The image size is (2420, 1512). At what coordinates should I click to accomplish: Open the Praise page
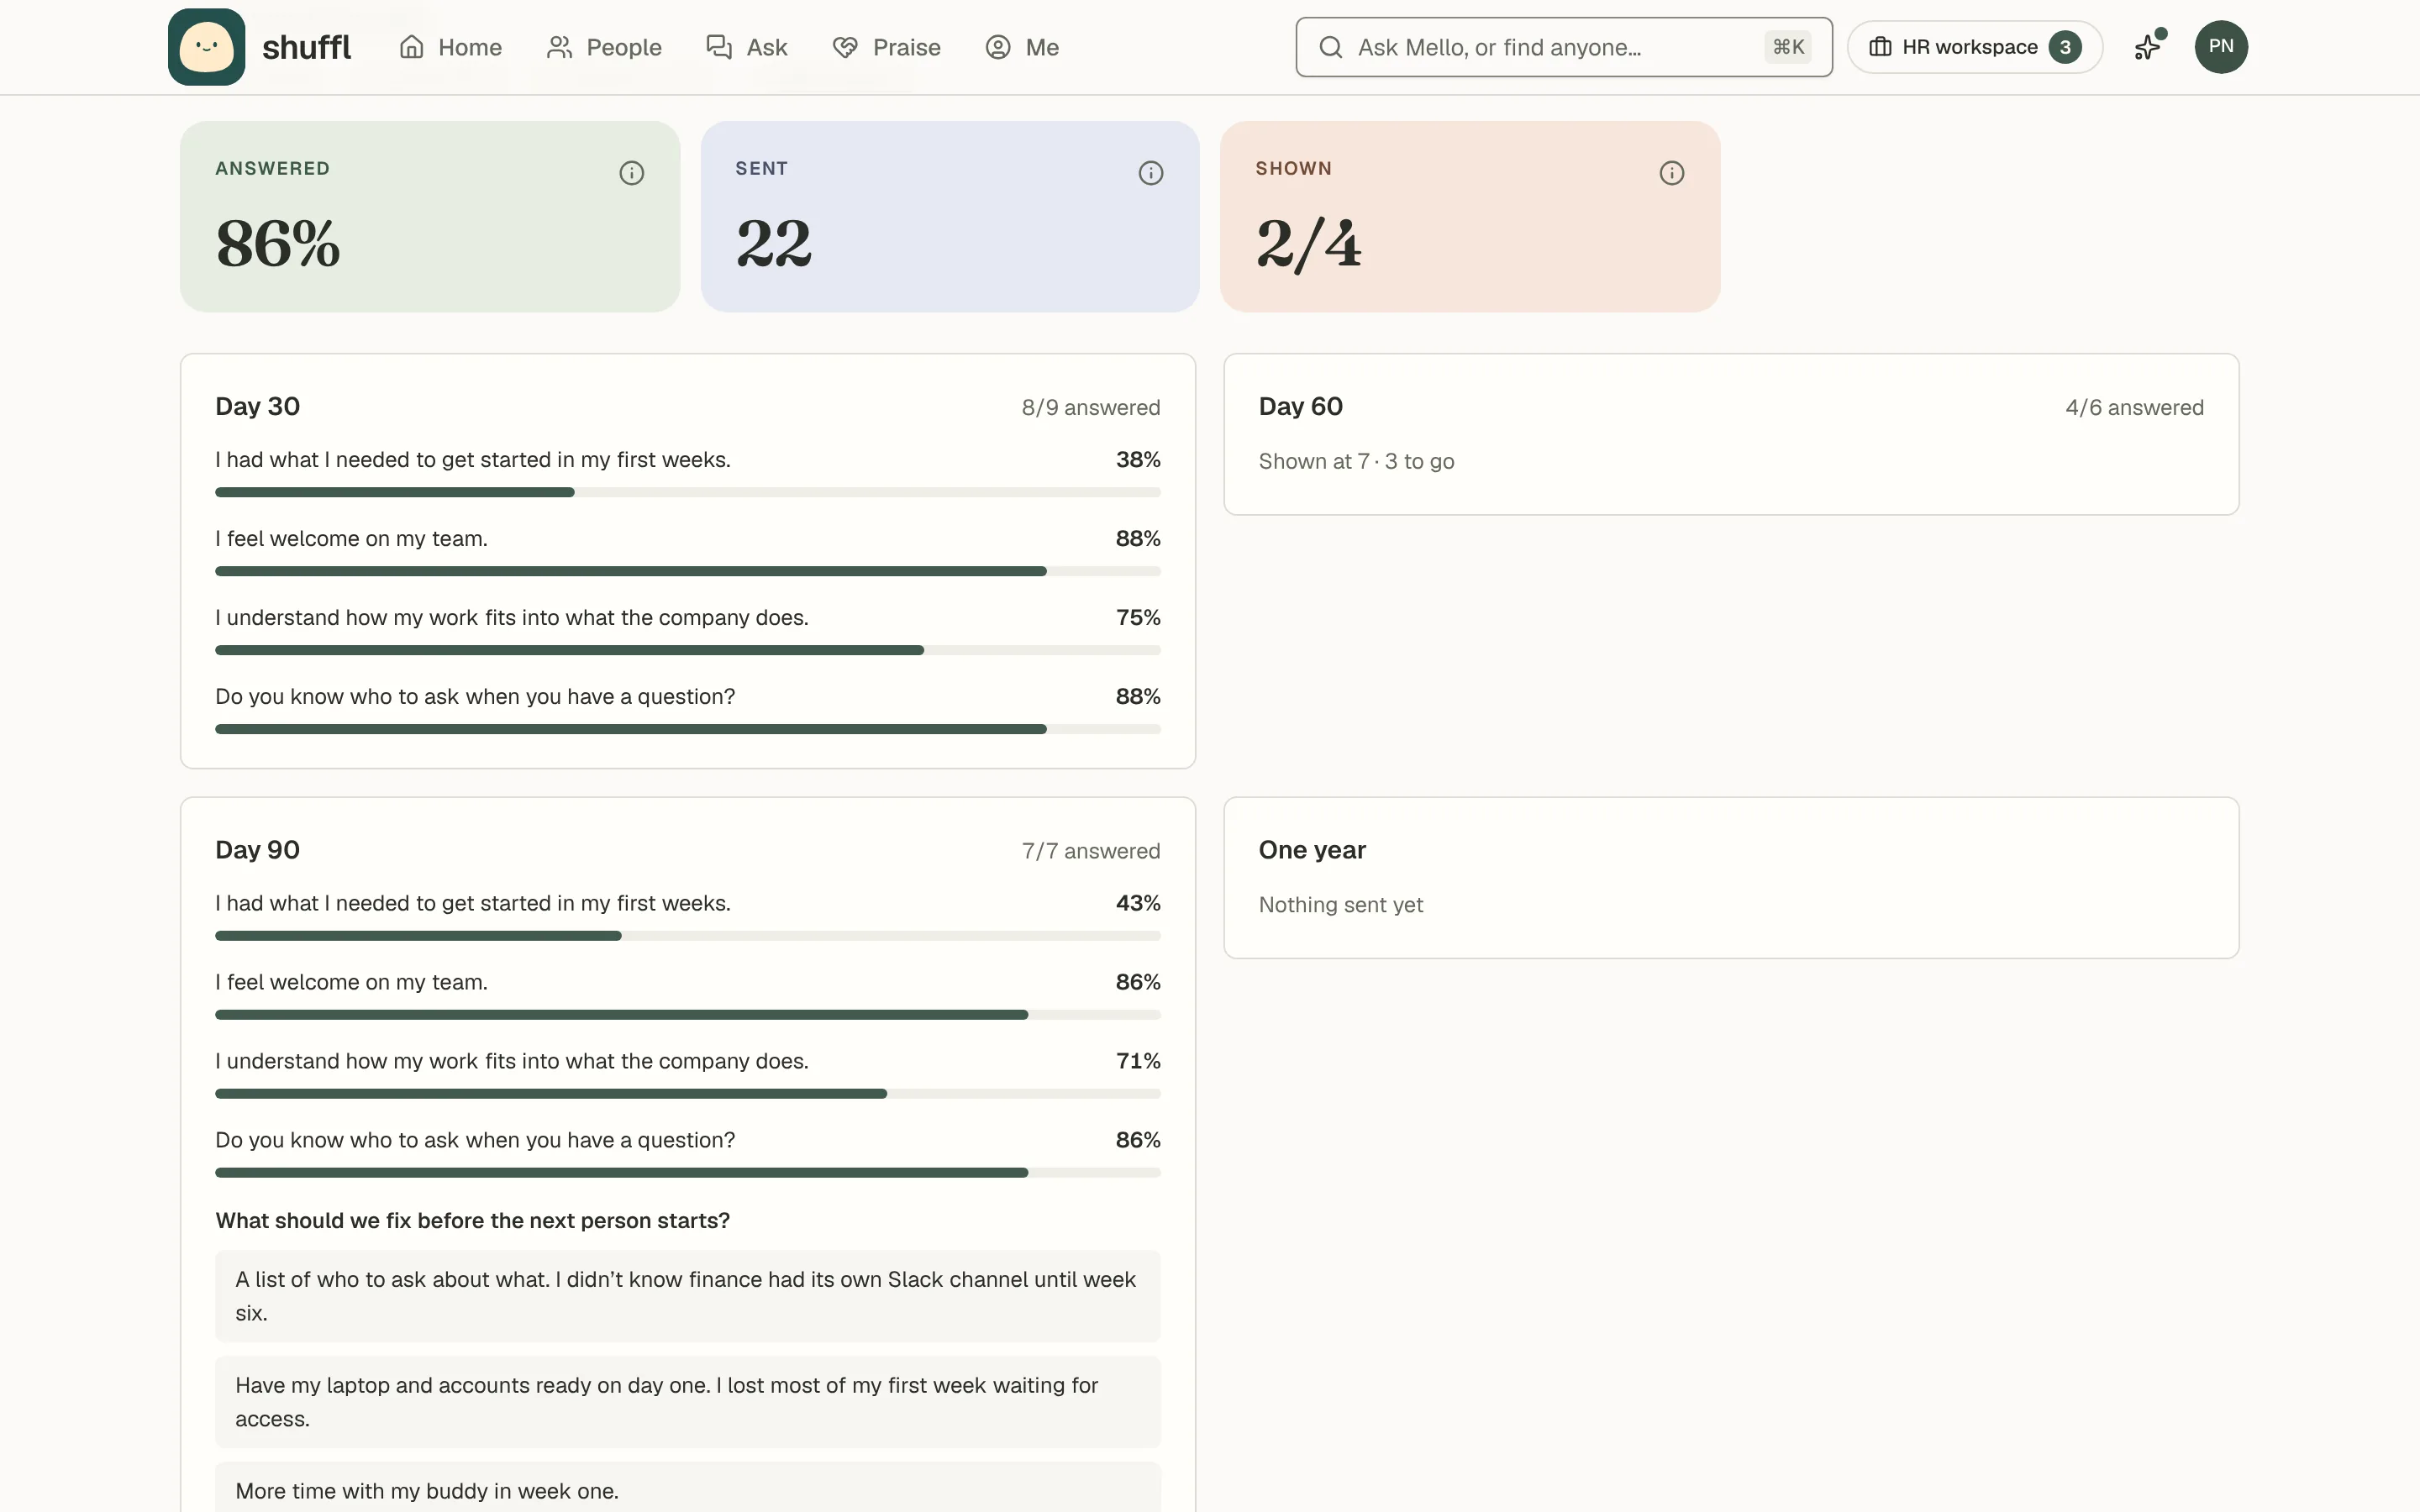pos(886,47)
